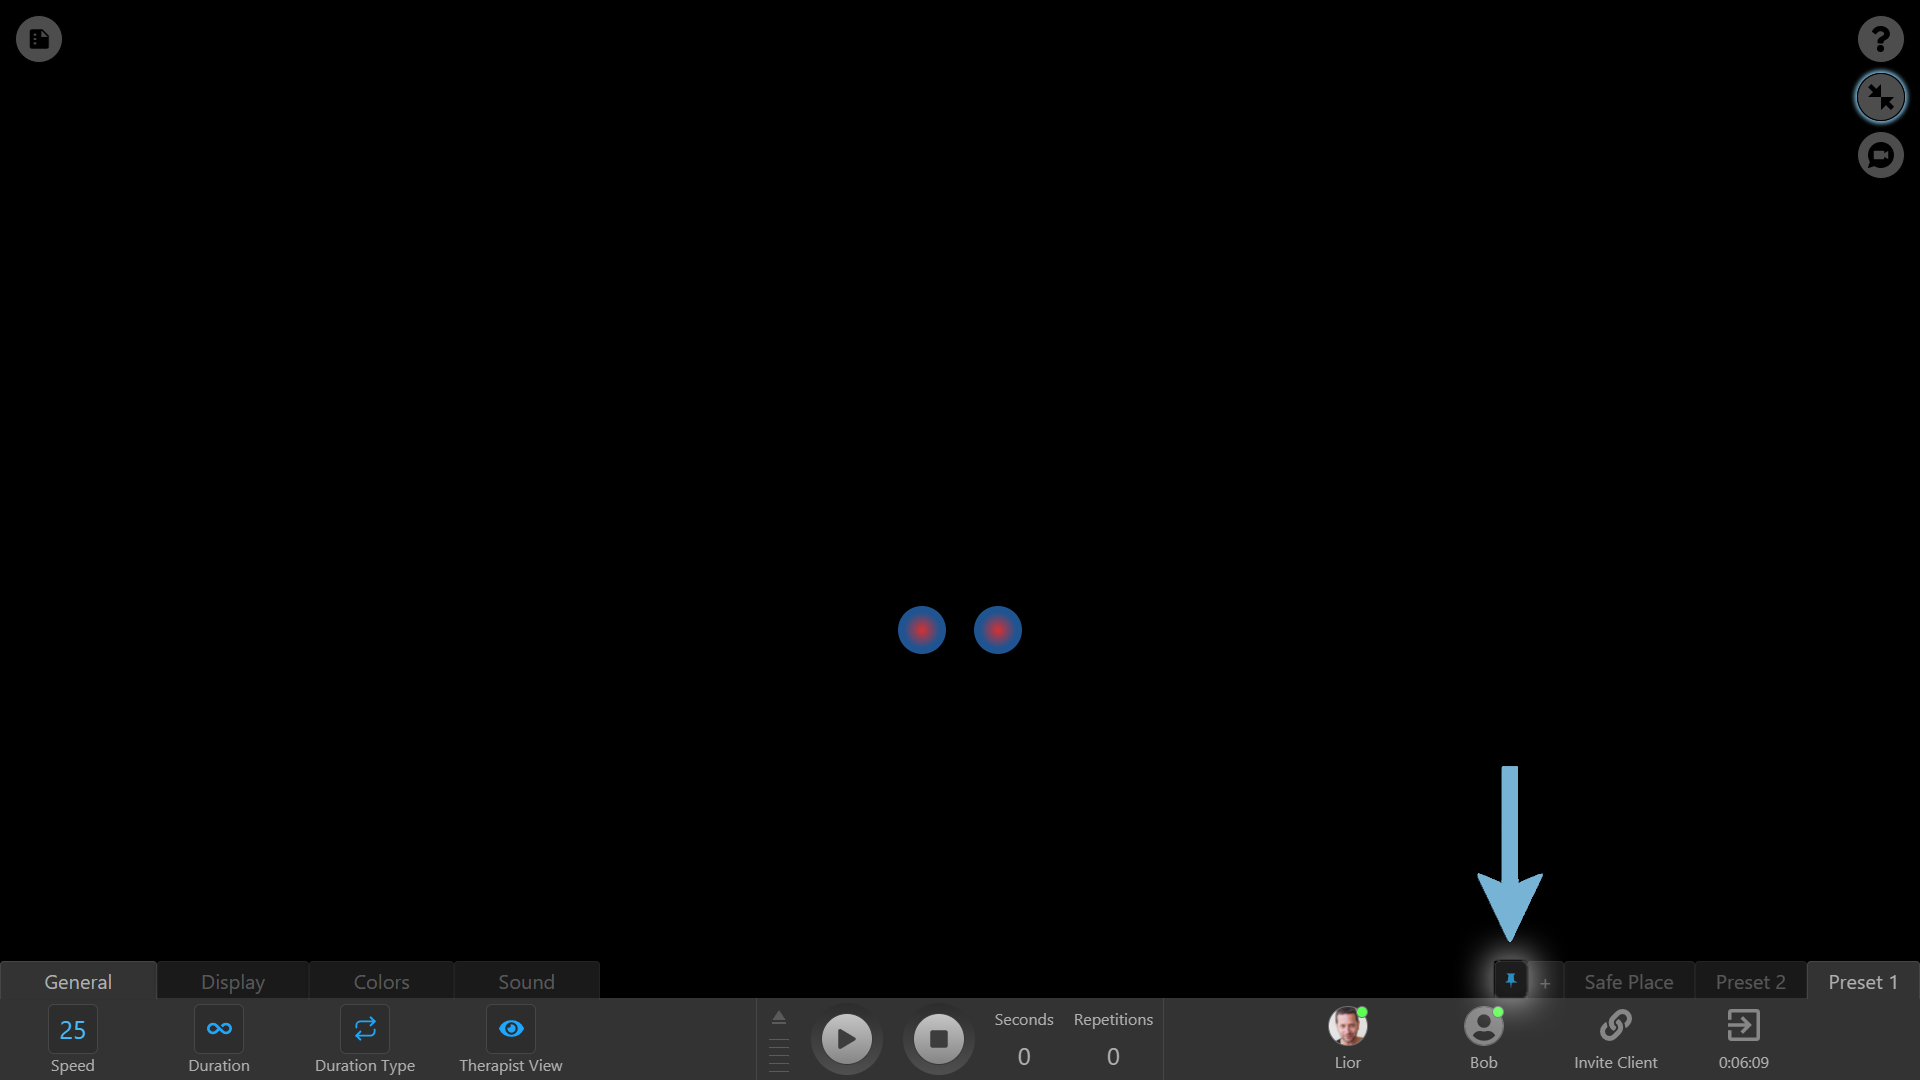Open Bob's client avatar menu

click(x=1483, y=1027)
